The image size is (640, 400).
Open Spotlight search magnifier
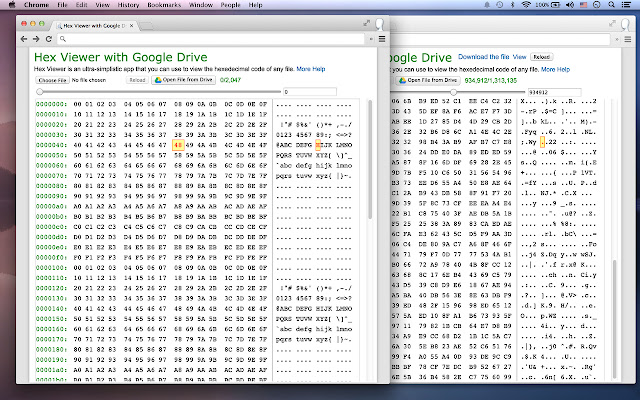[x=611, y=5]
